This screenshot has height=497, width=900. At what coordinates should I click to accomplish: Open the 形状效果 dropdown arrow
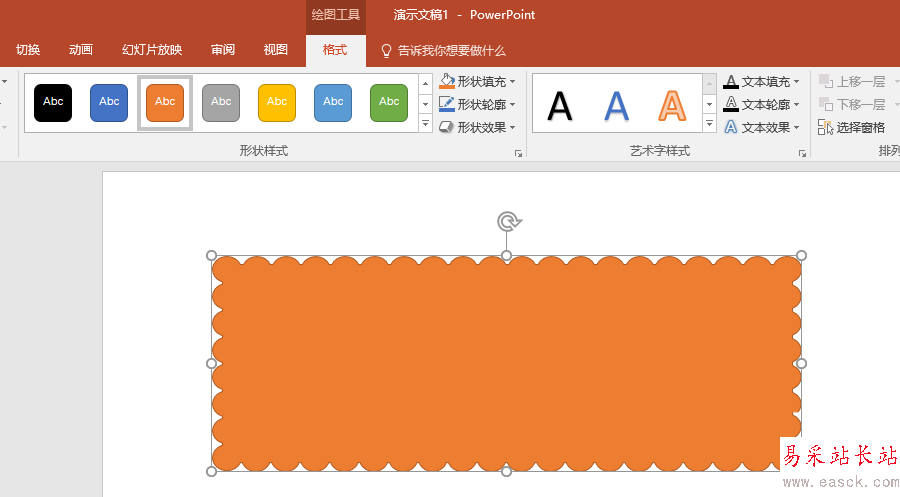coord(512,127)
